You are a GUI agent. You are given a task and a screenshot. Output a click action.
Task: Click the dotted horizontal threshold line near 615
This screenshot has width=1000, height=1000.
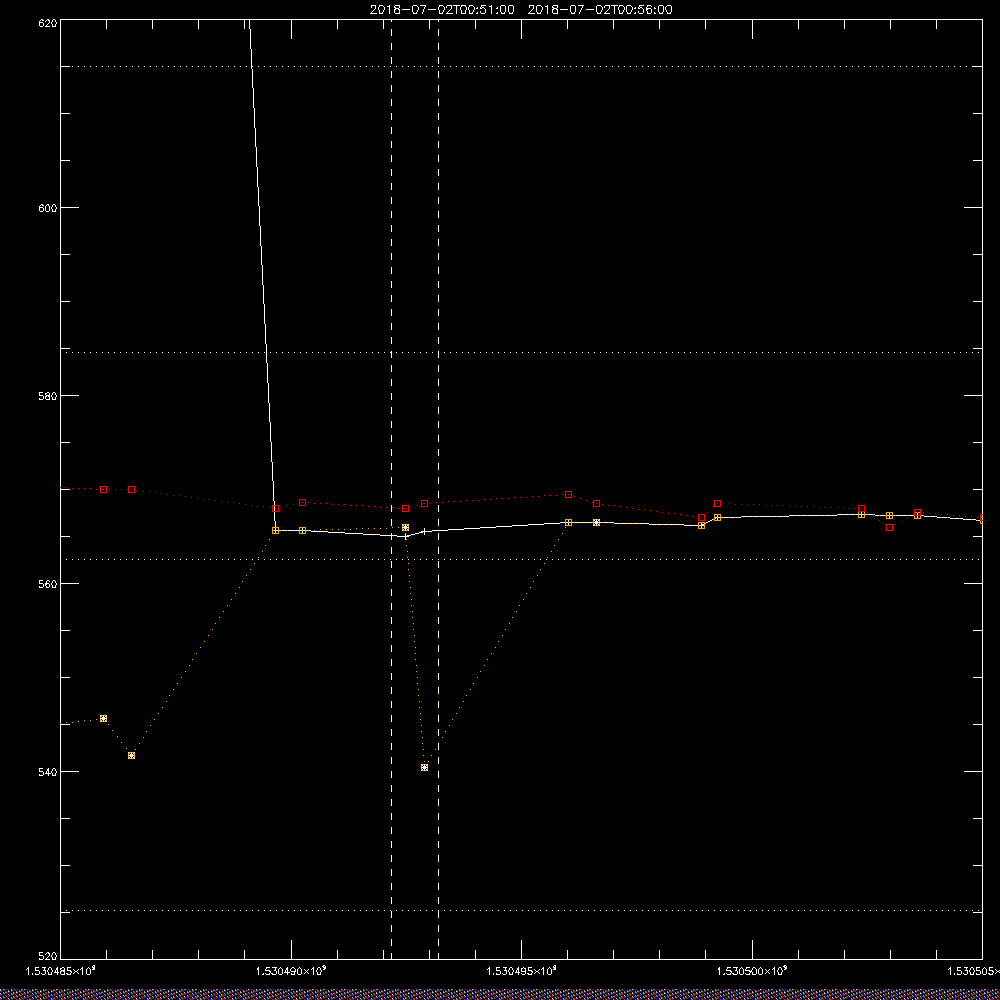pyautogui.click(x=521, y=66)
